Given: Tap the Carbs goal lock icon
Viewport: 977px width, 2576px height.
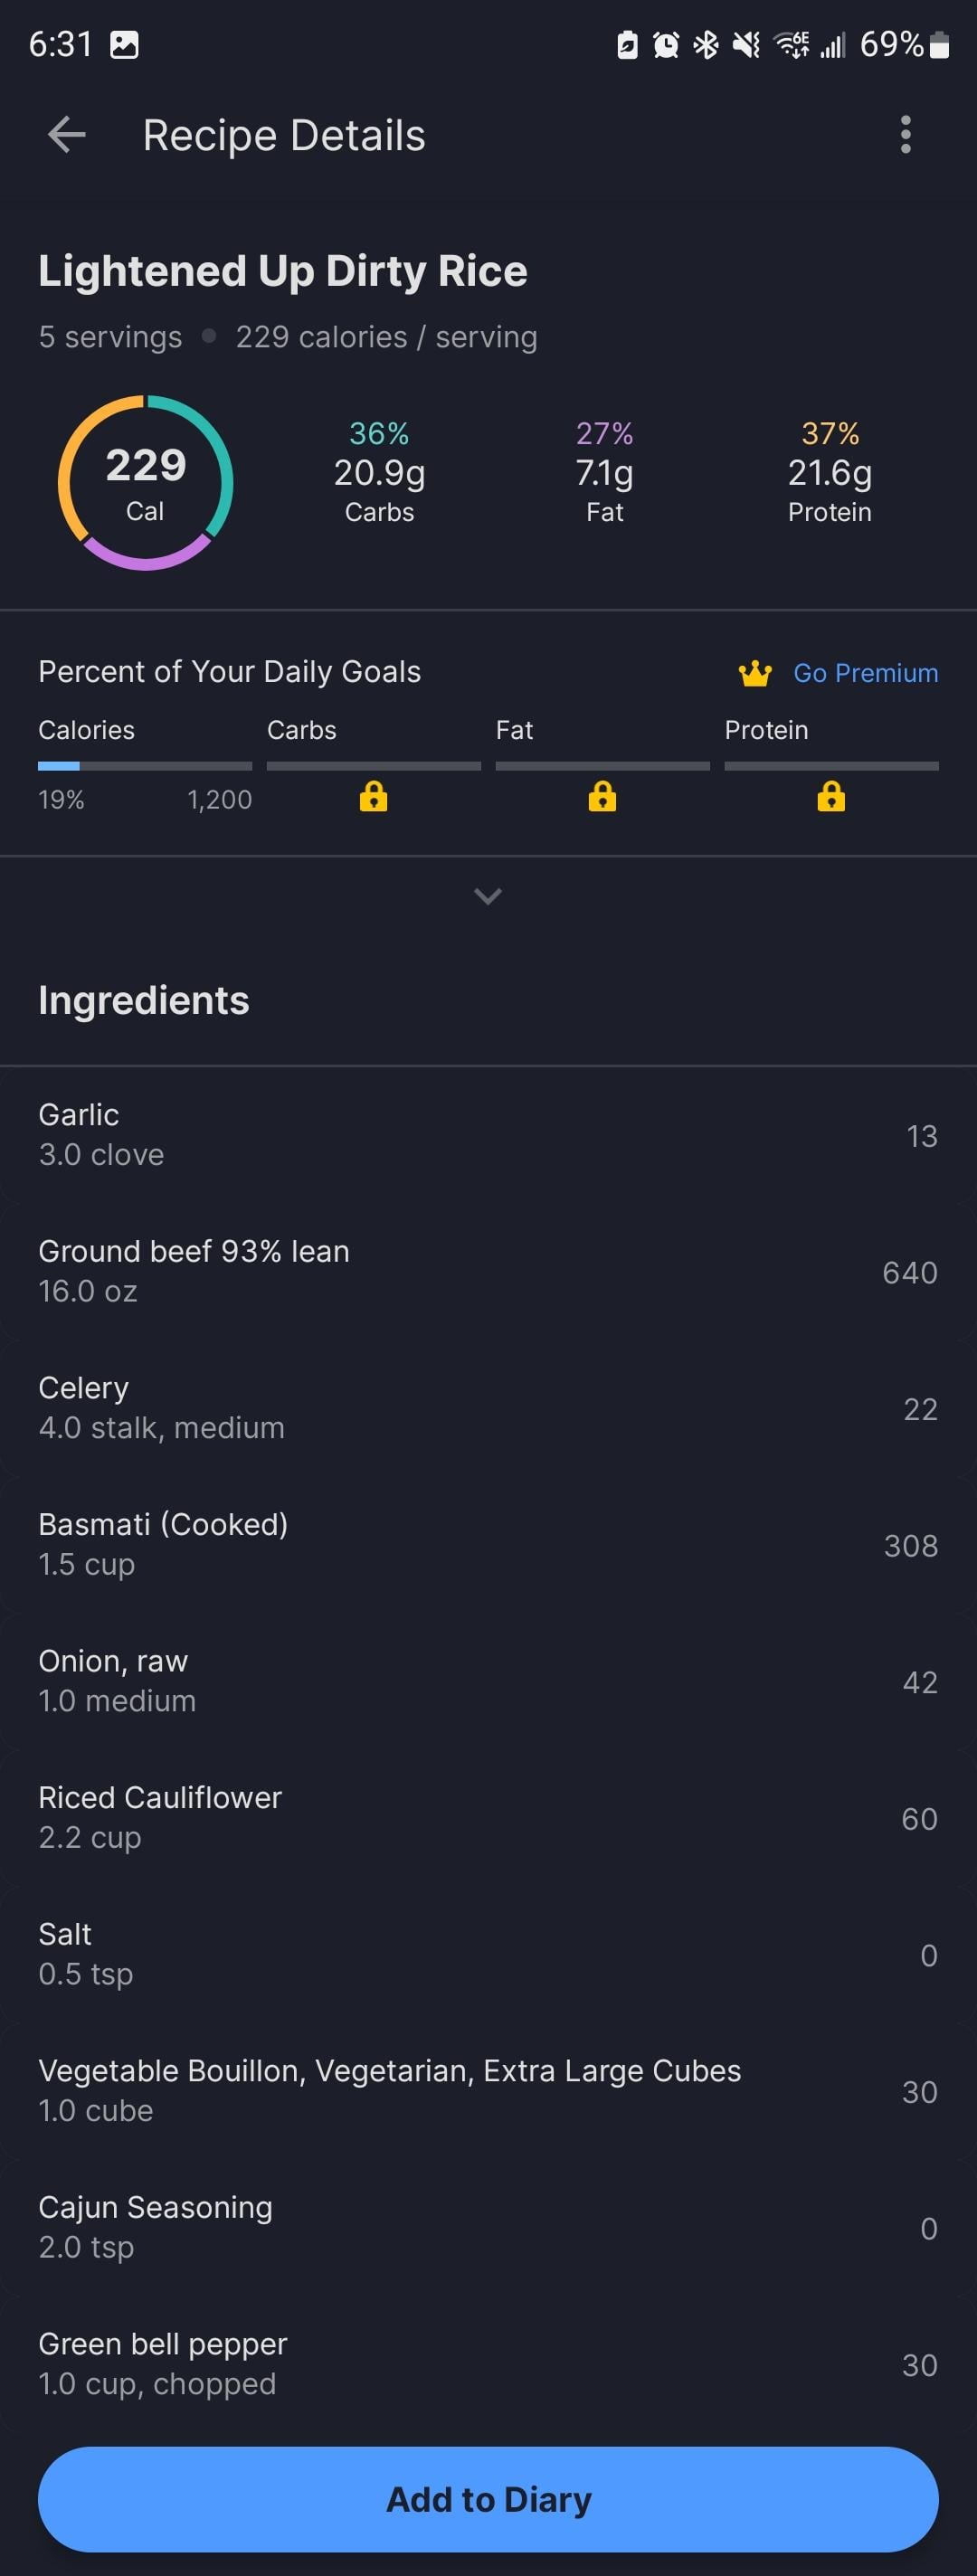Looking at the screenshot, I should [x=373, y=797].
